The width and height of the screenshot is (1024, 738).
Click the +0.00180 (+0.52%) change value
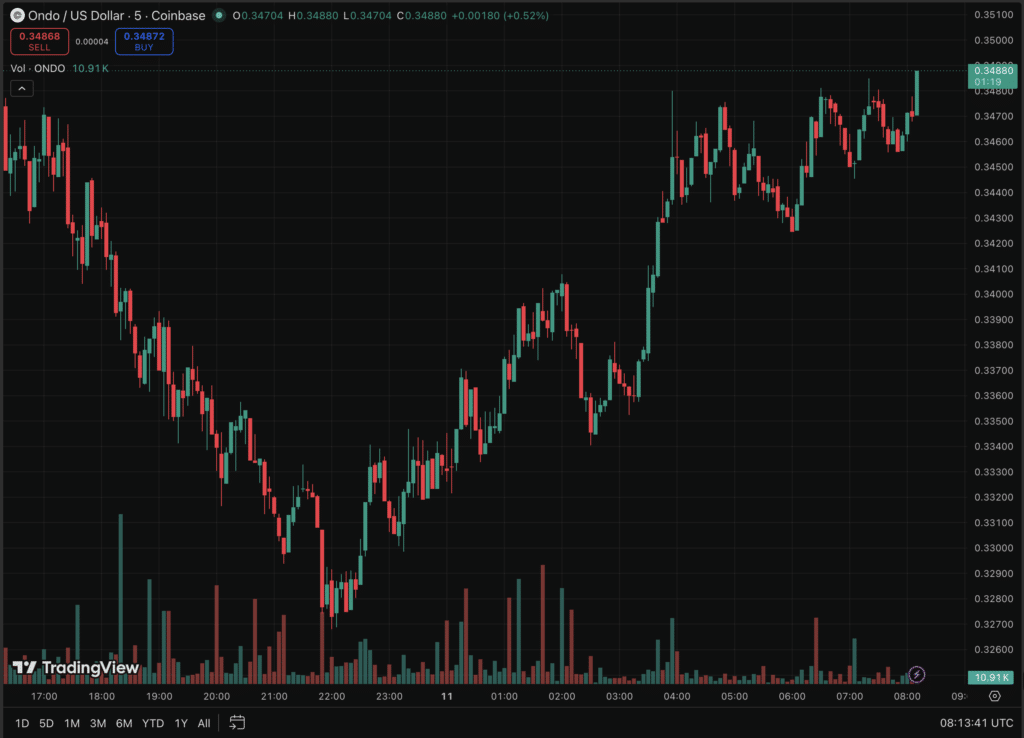point(500,16)
